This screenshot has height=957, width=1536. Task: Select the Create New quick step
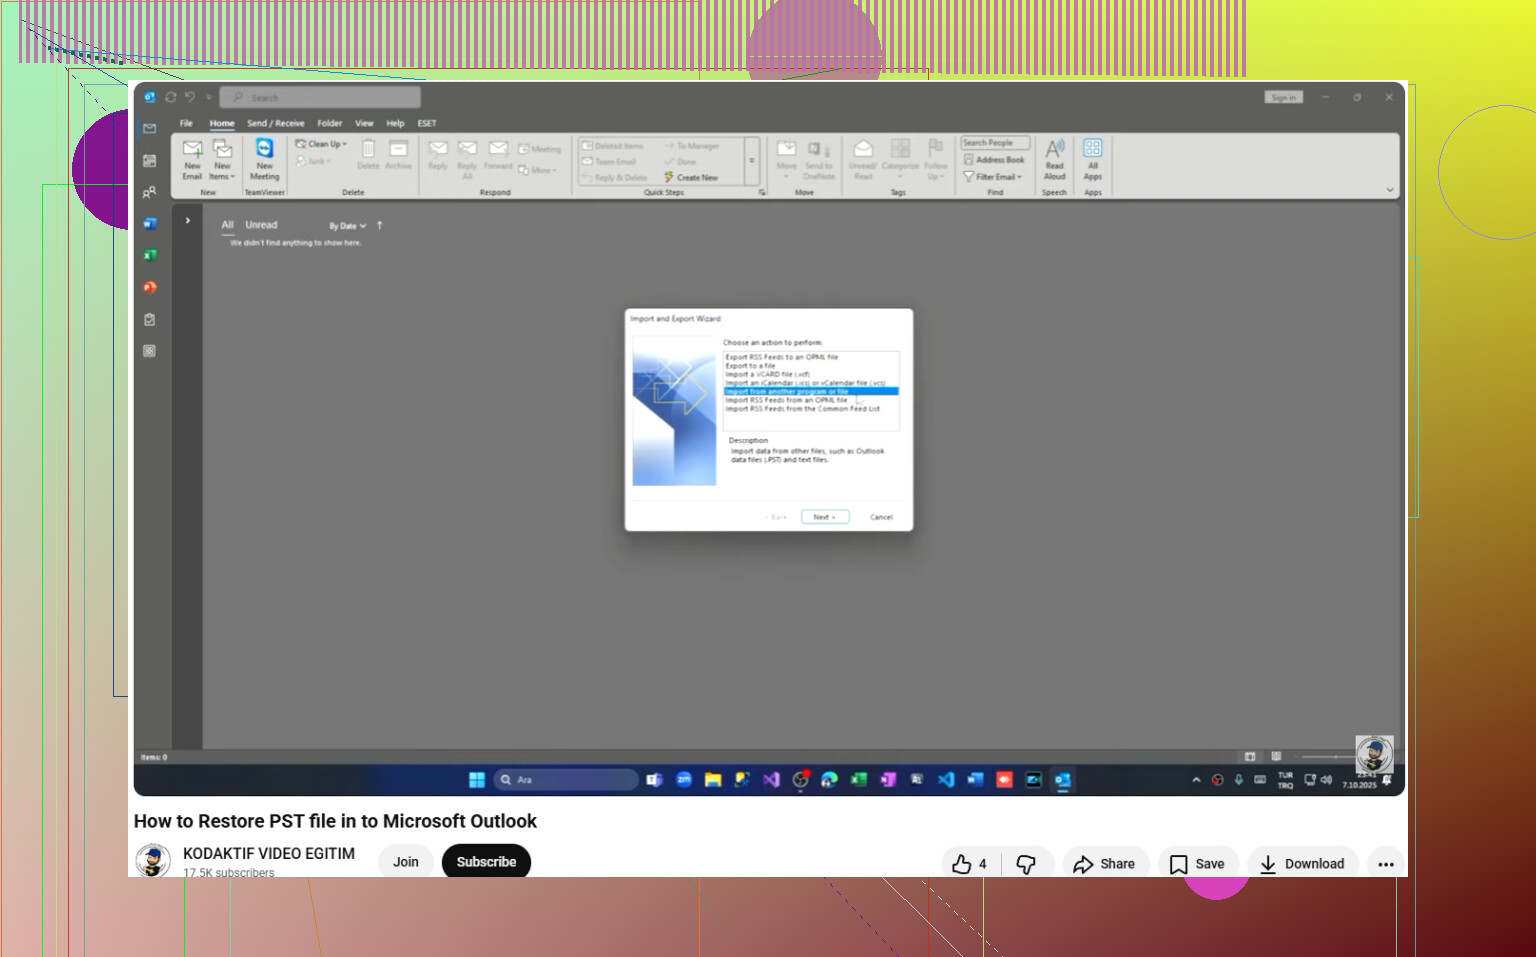[x=691, y=177]
